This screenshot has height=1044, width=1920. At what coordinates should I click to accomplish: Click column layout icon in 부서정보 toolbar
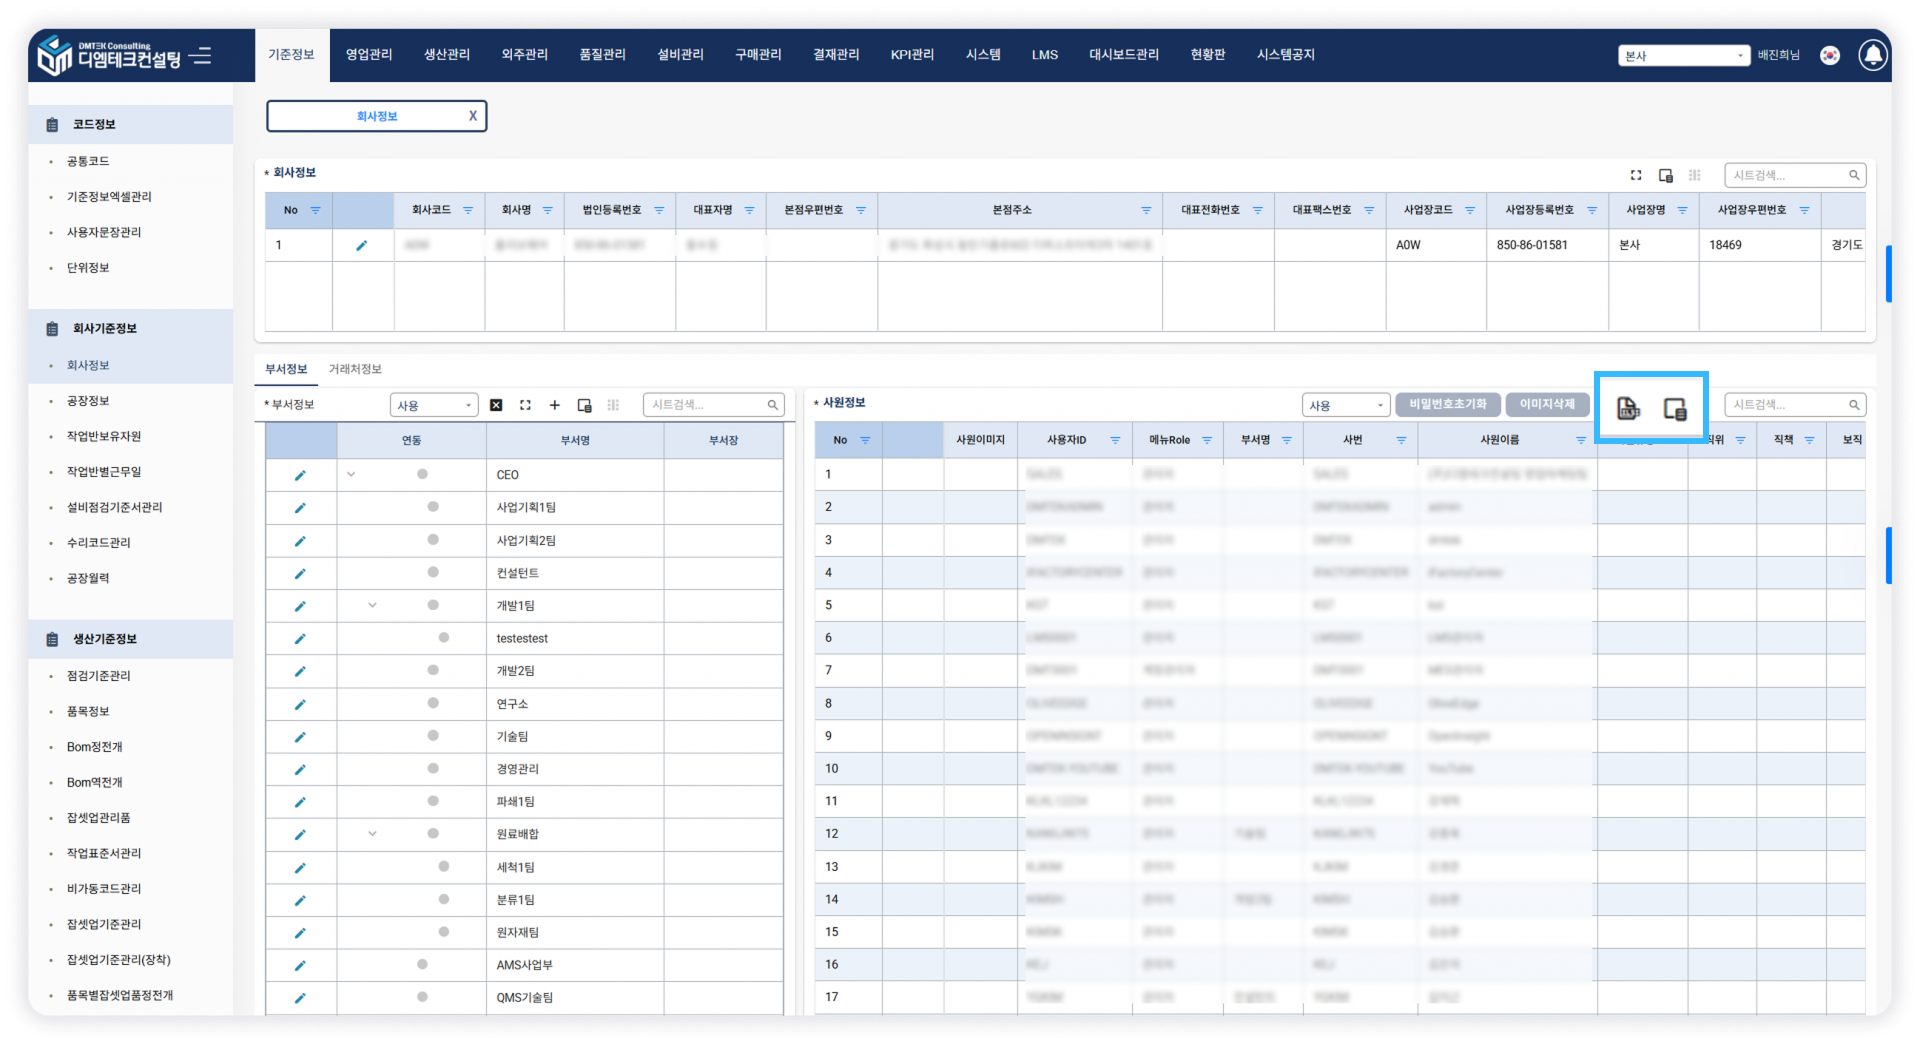click(613, 405)
